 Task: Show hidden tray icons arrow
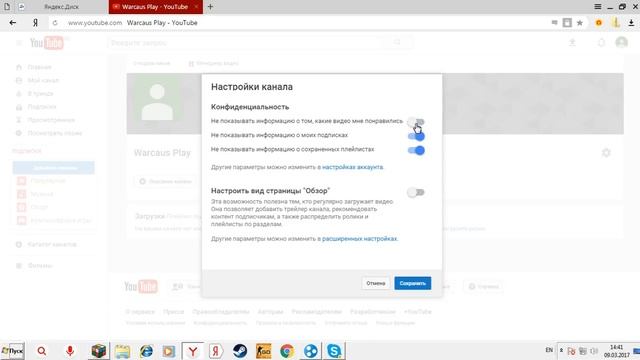(562, 350)
